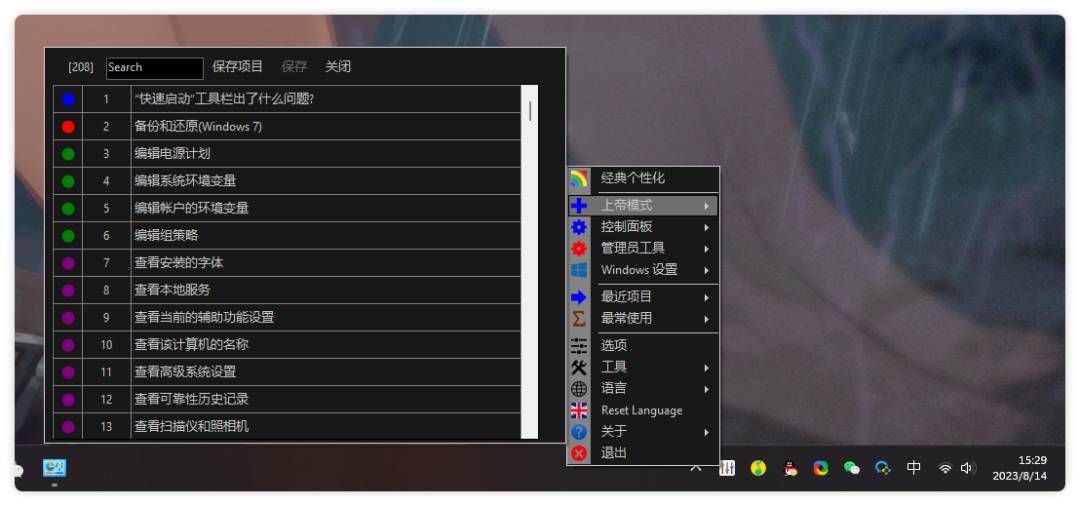
Task: Expand the 最常使用 submenu arrow
Action: [707, 319]
